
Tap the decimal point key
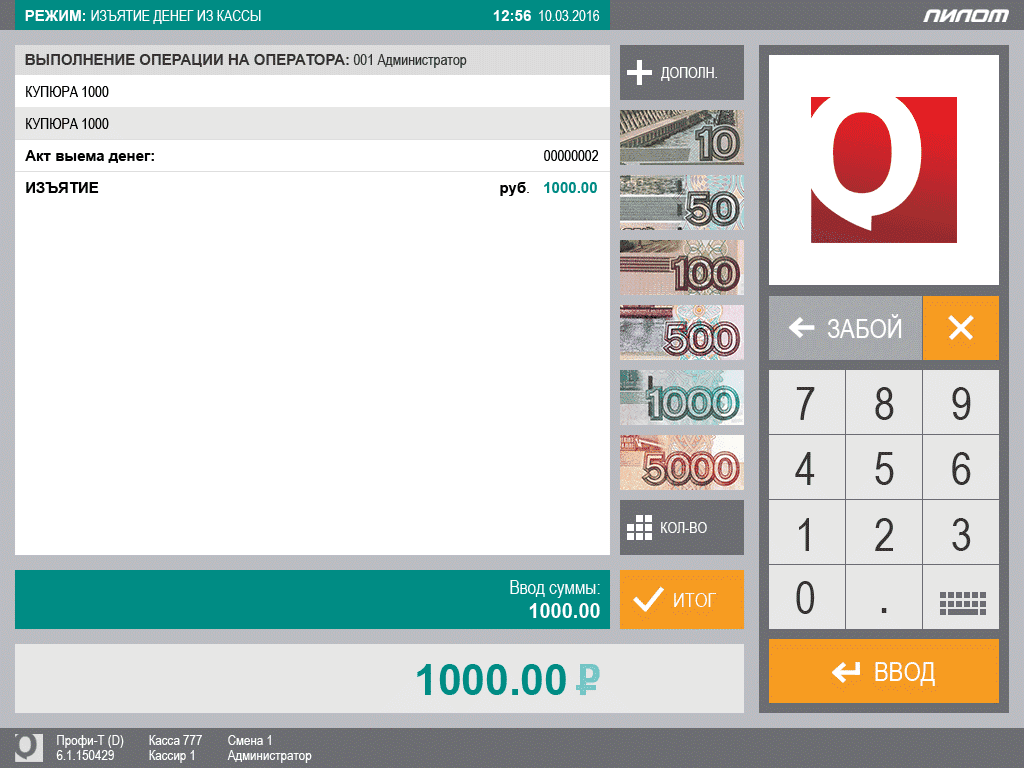884,597
